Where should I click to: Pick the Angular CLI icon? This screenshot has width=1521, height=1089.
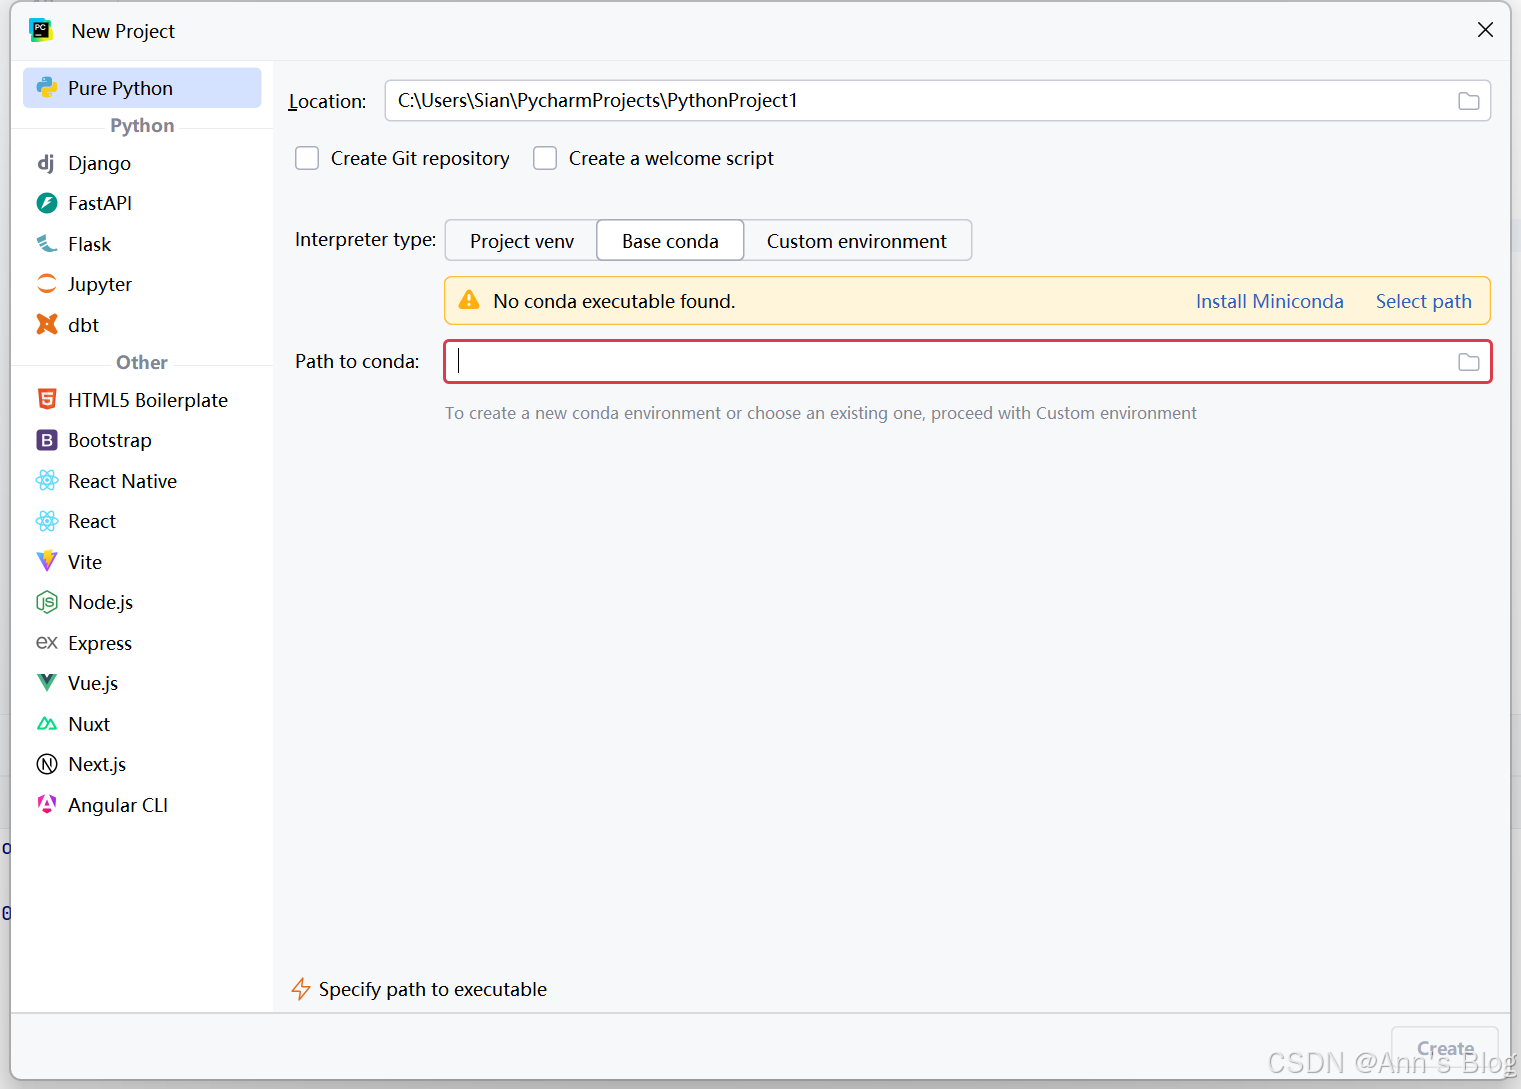pos(47,805)
